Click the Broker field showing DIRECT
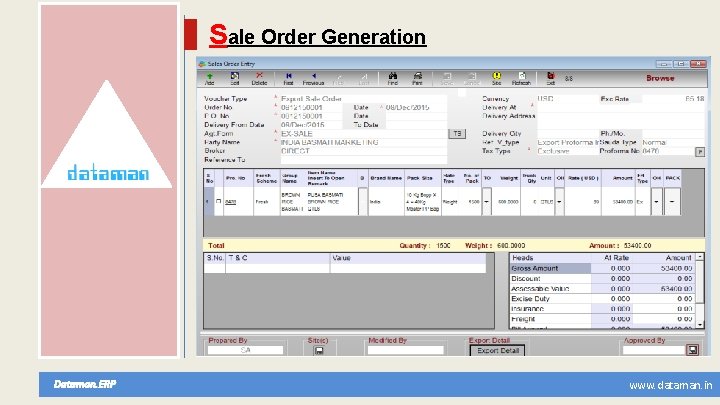Viewport: 720px width, 405px height. pyautogui.click(x=363, y=151)
